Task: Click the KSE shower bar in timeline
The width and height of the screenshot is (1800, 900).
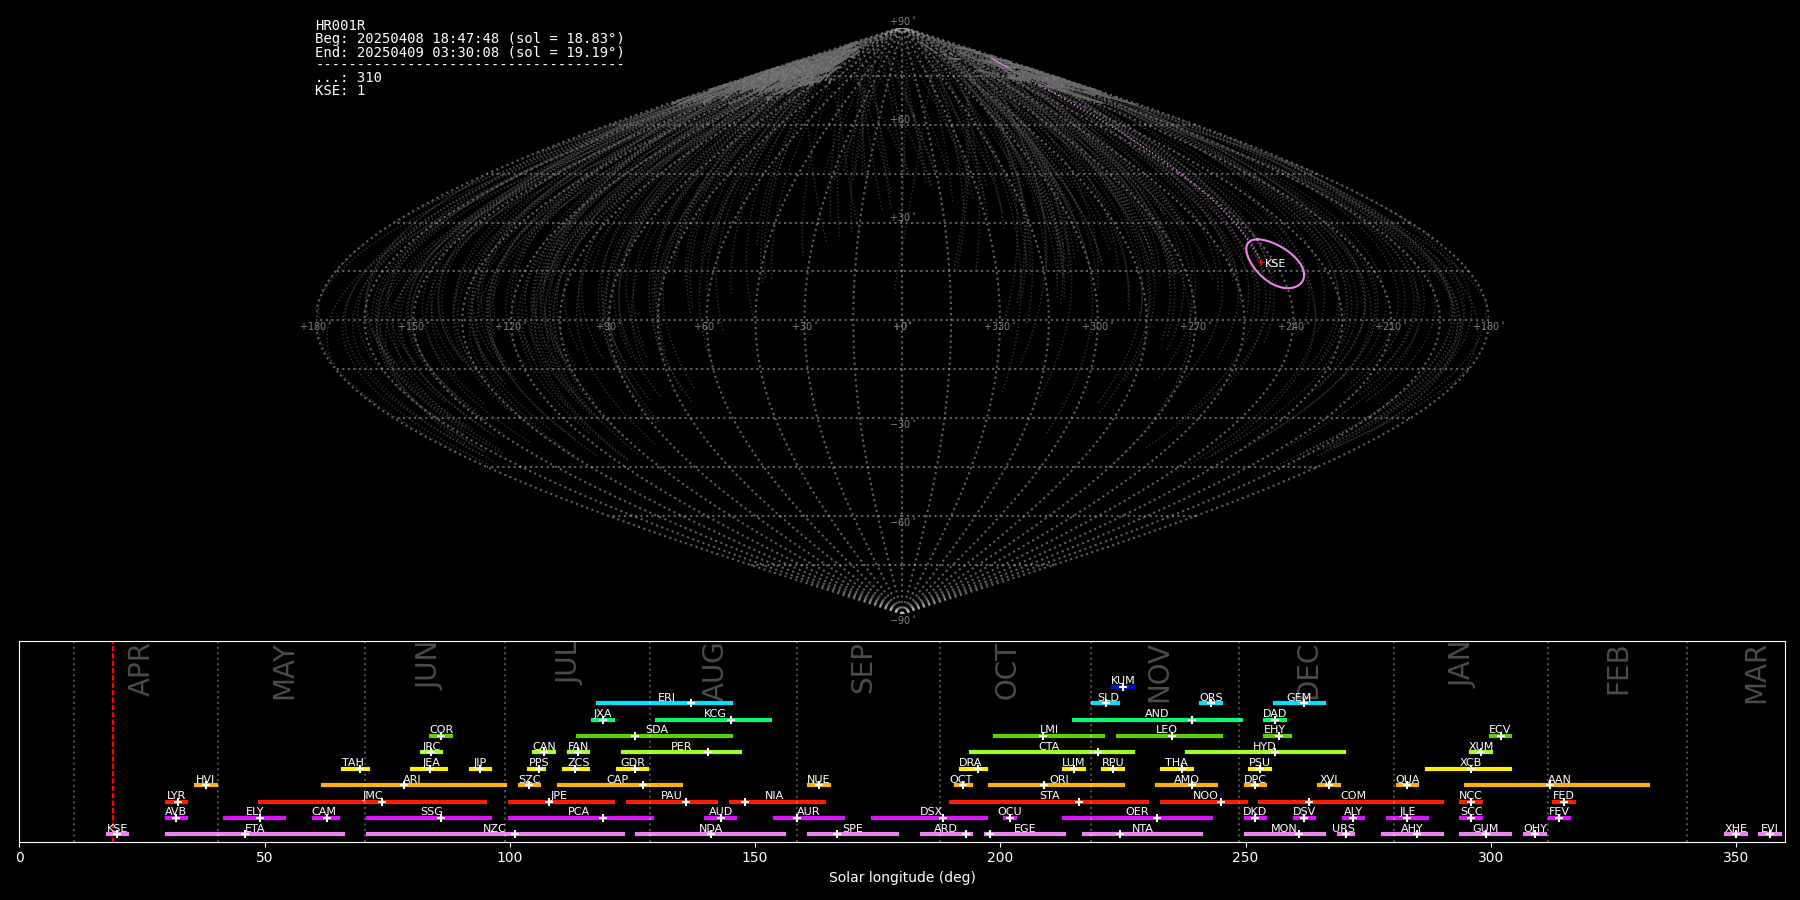Action: [117, 834]
